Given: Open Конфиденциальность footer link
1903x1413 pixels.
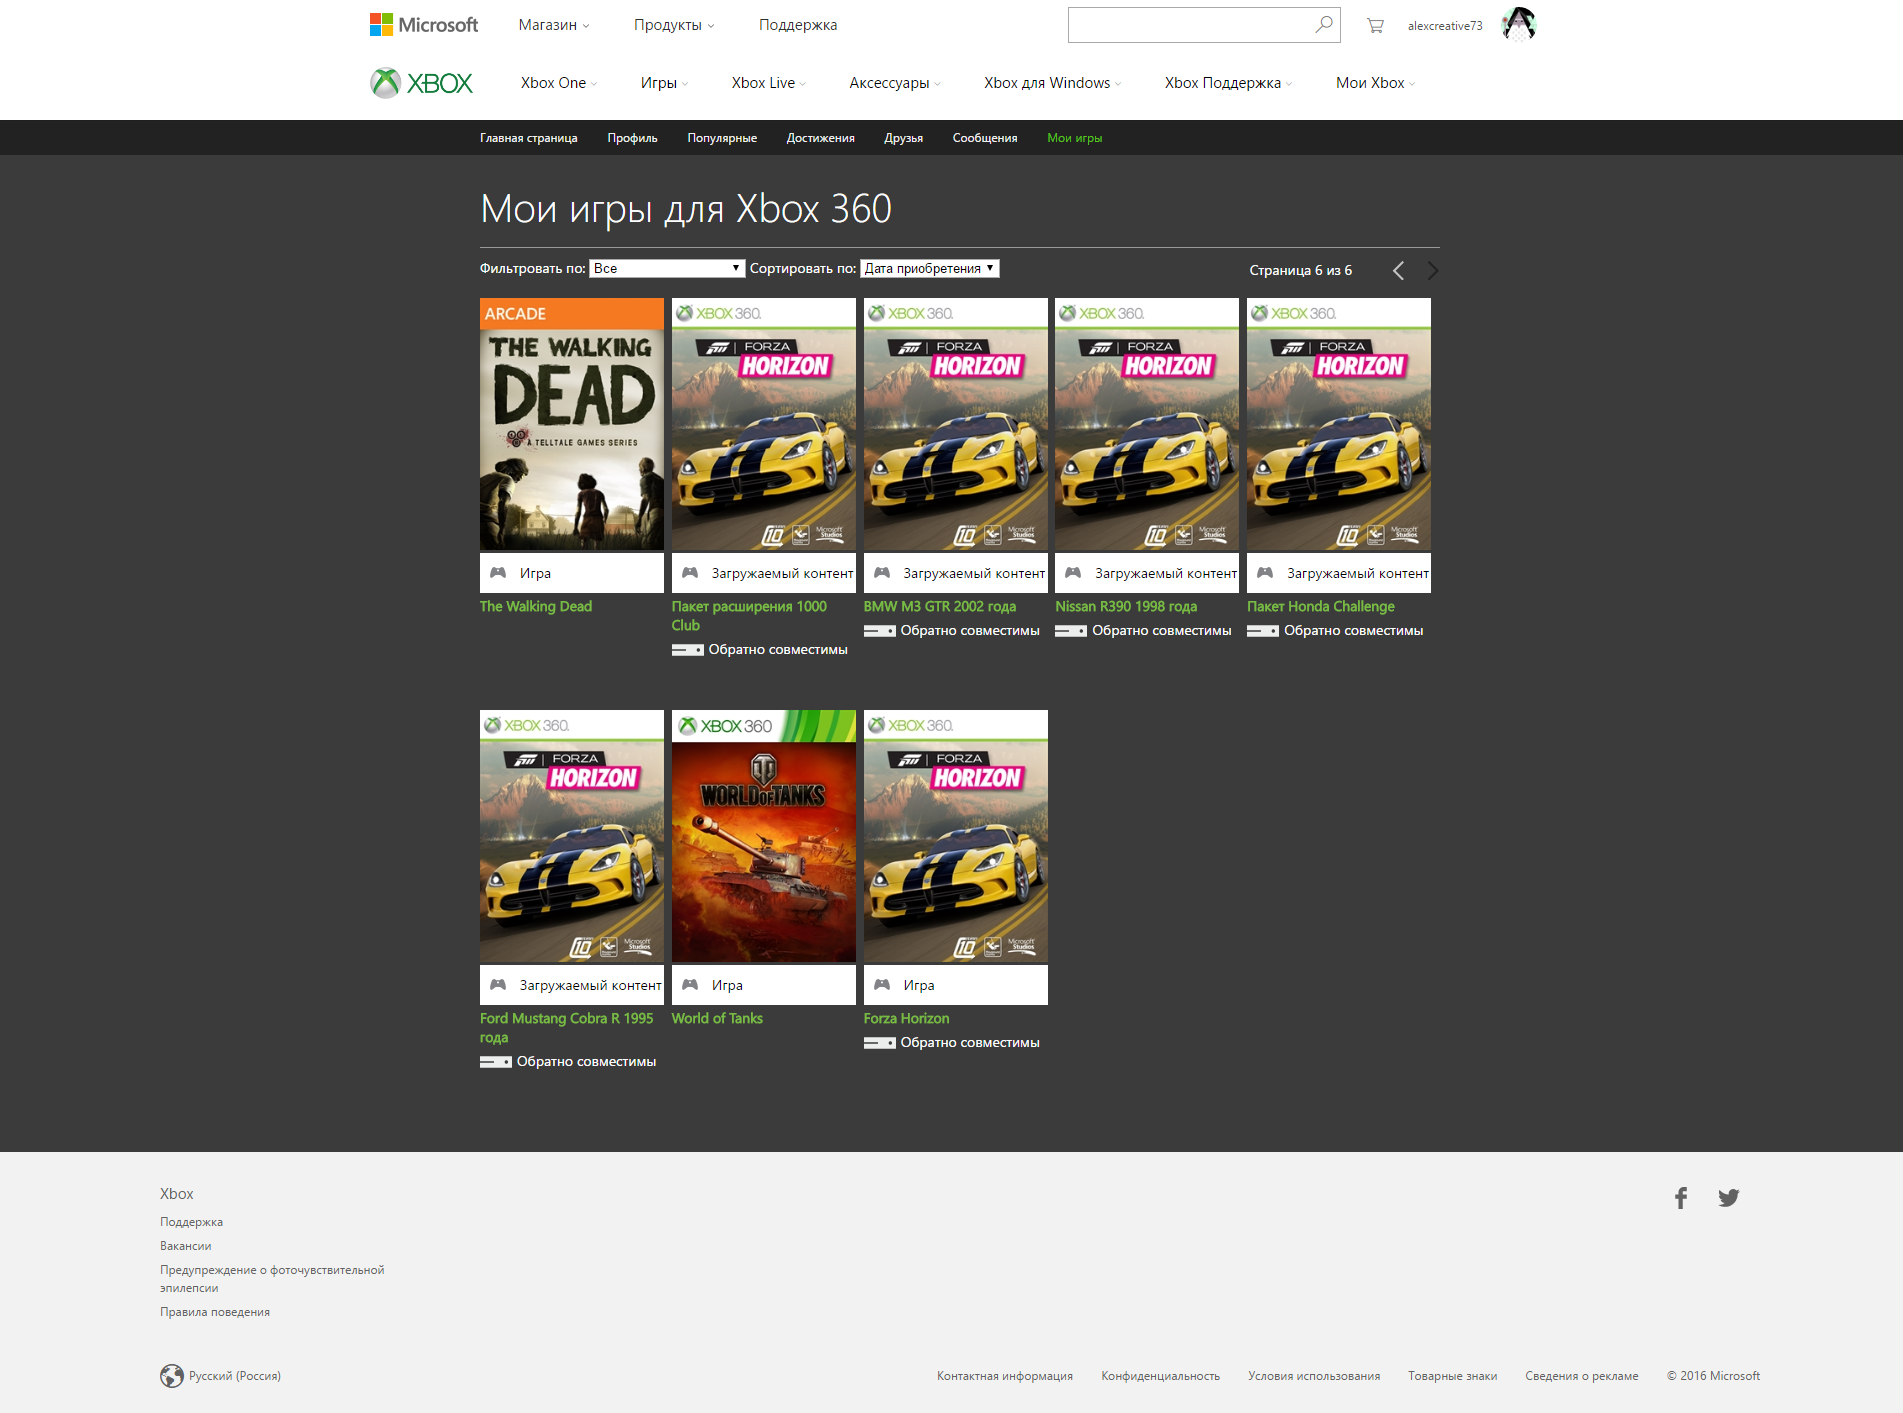Looking at the screenshot, I should [x=1160, y=1376].
